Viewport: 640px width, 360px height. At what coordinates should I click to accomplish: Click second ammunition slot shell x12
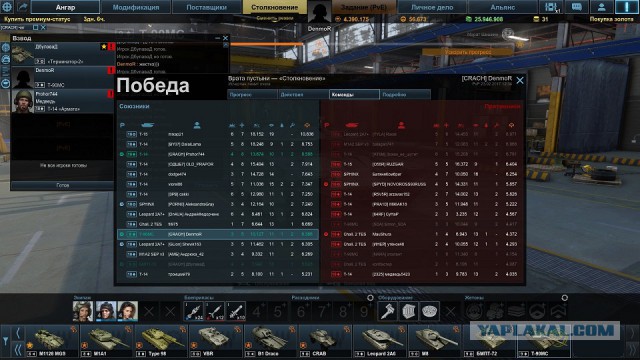point(215,311)
